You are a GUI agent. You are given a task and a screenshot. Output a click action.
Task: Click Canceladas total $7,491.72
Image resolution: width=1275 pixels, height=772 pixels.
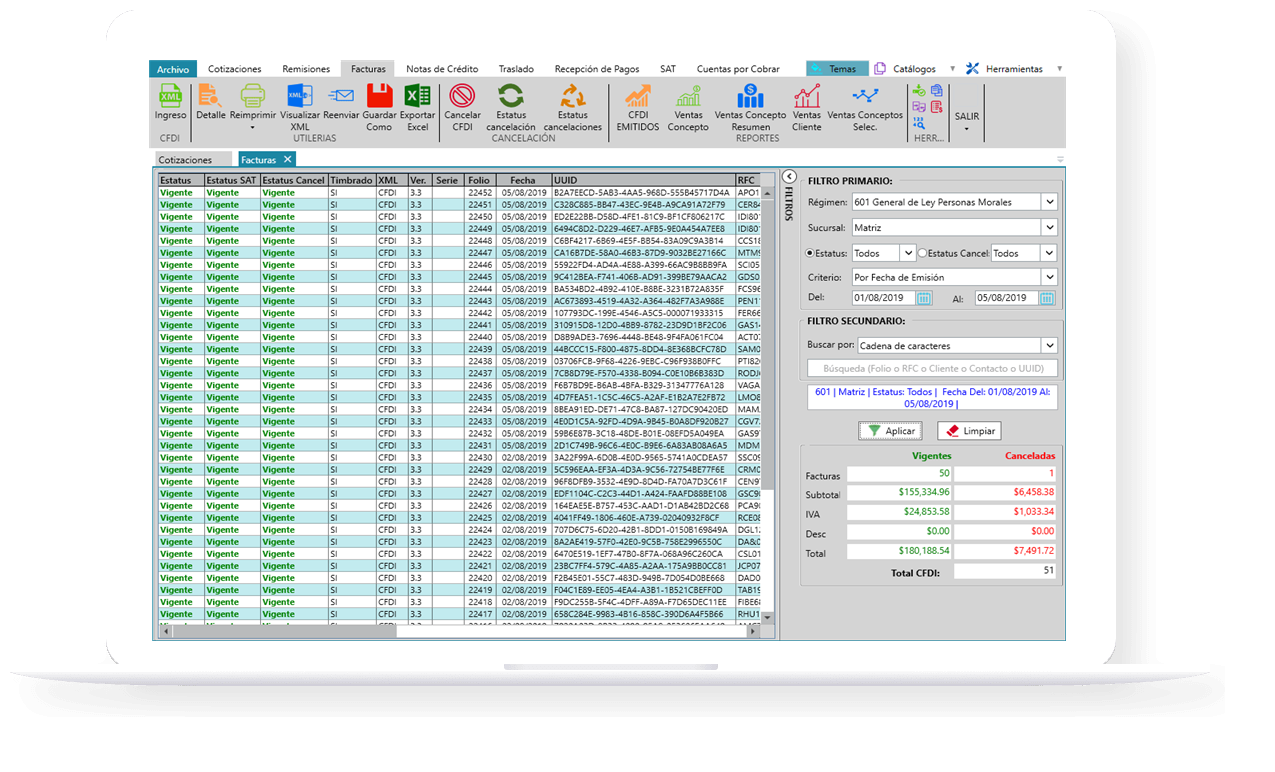[x=1004, y=551]
